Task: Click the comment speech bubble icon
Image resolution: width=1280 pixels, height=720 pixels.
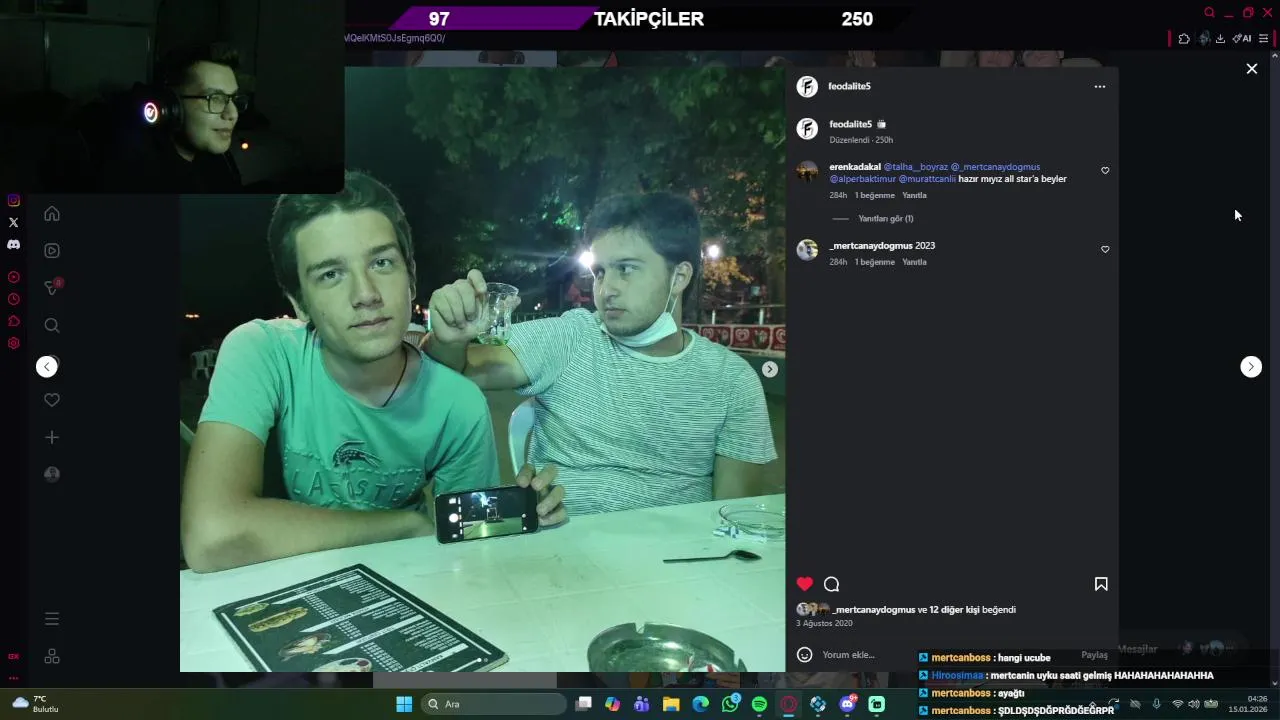Action: pos(831,584)
